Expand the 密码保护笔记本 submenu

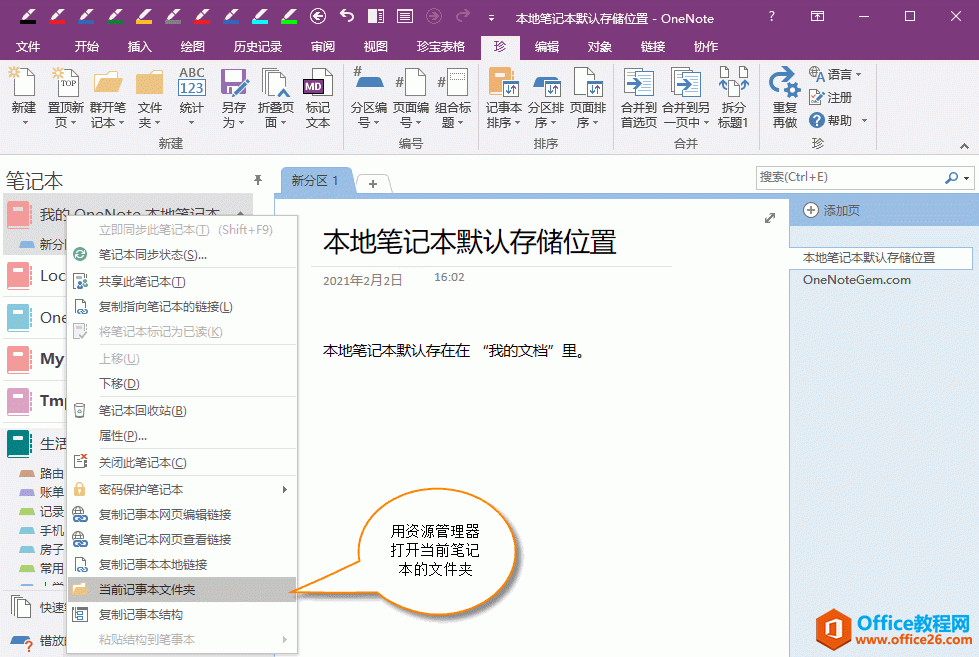180,490
